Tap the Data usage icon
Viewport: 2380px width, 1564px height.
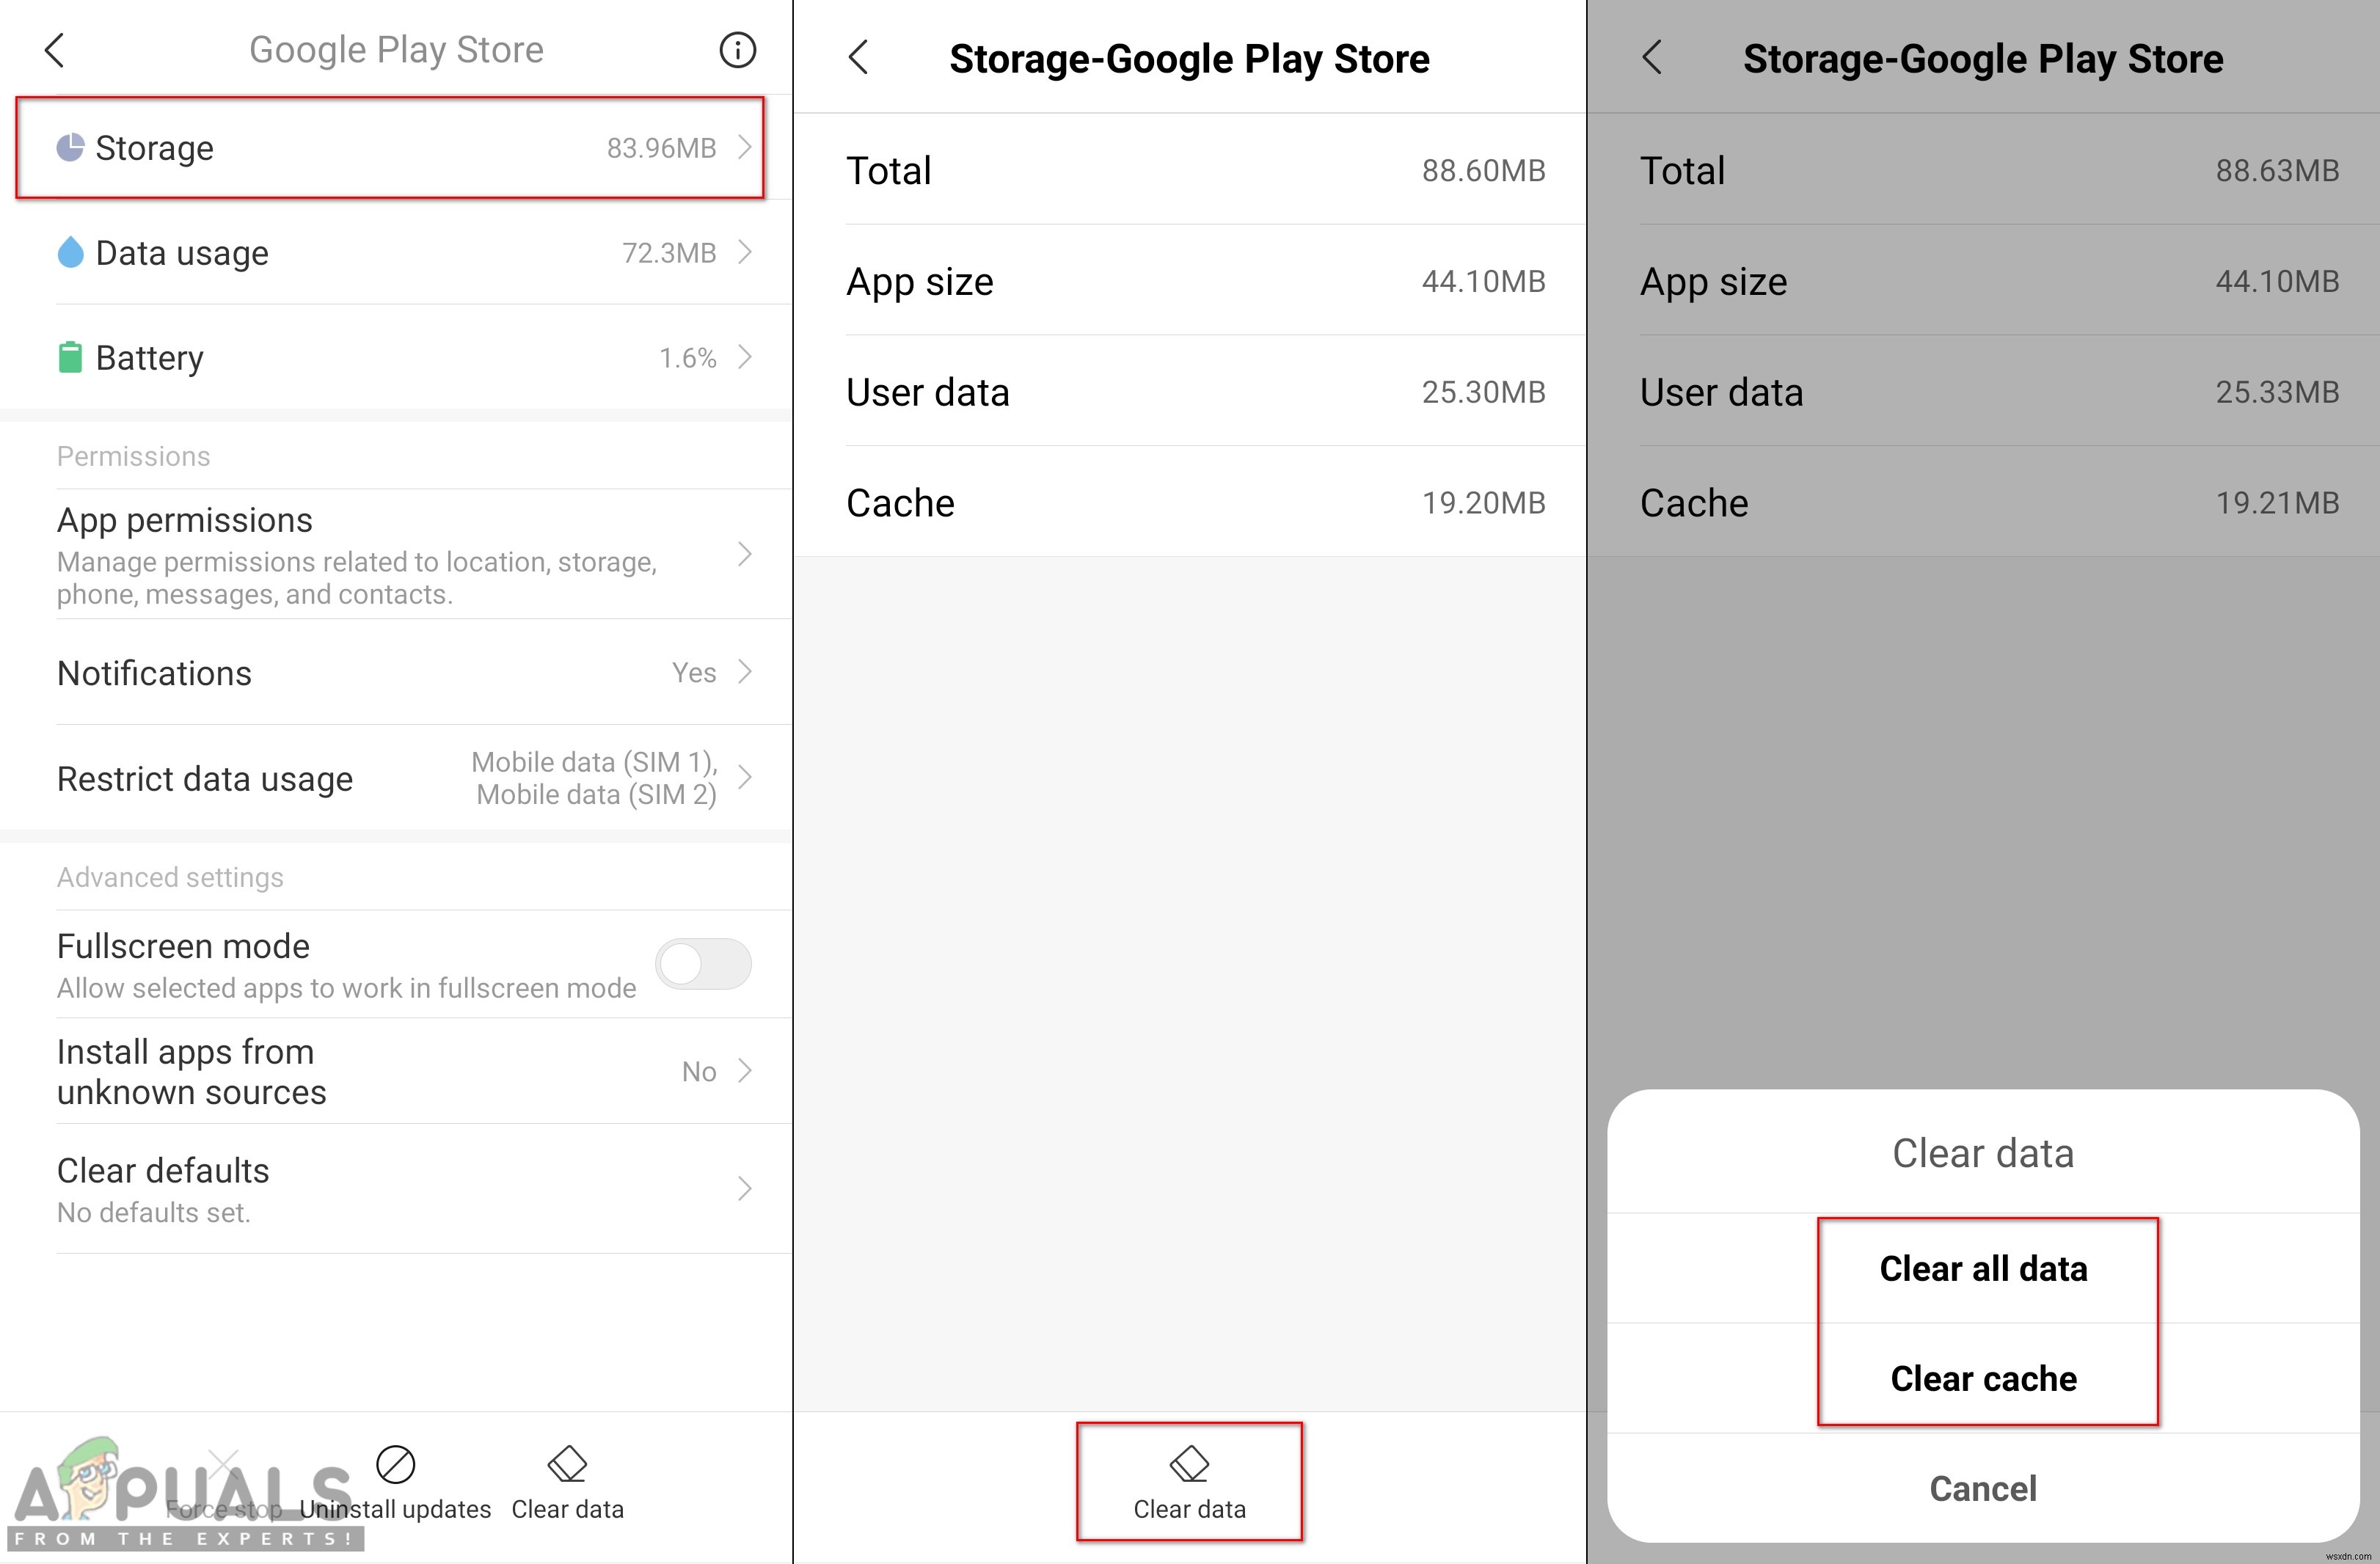pos(68,253)
